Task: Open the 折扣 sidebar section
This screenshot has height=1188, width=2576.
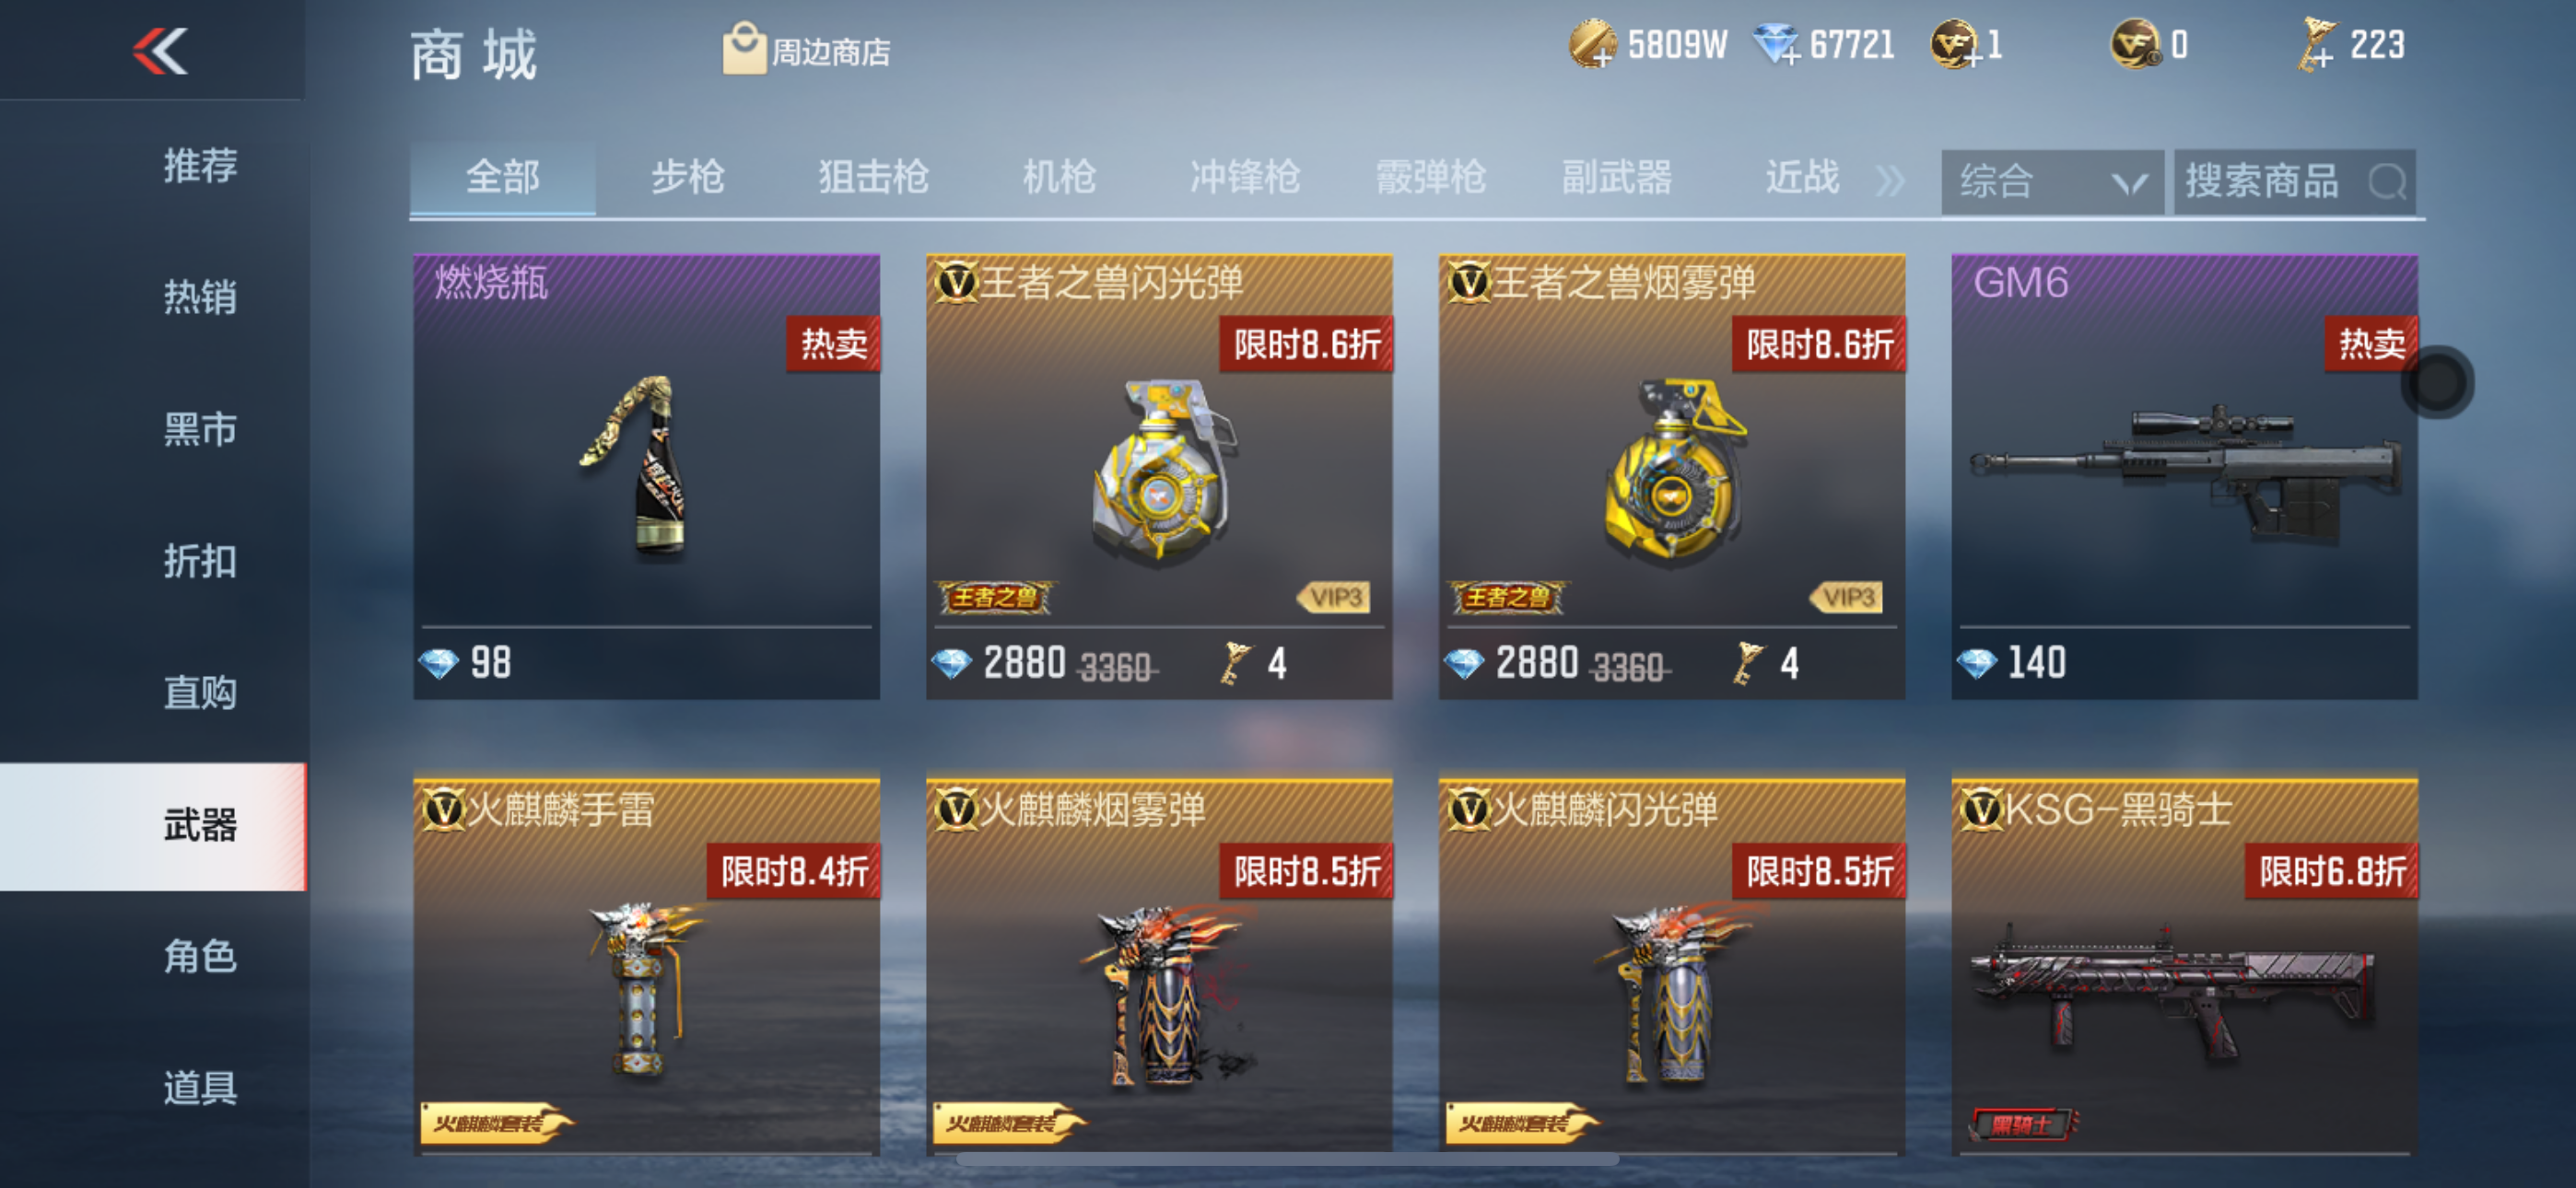Action: coord(199,561)
